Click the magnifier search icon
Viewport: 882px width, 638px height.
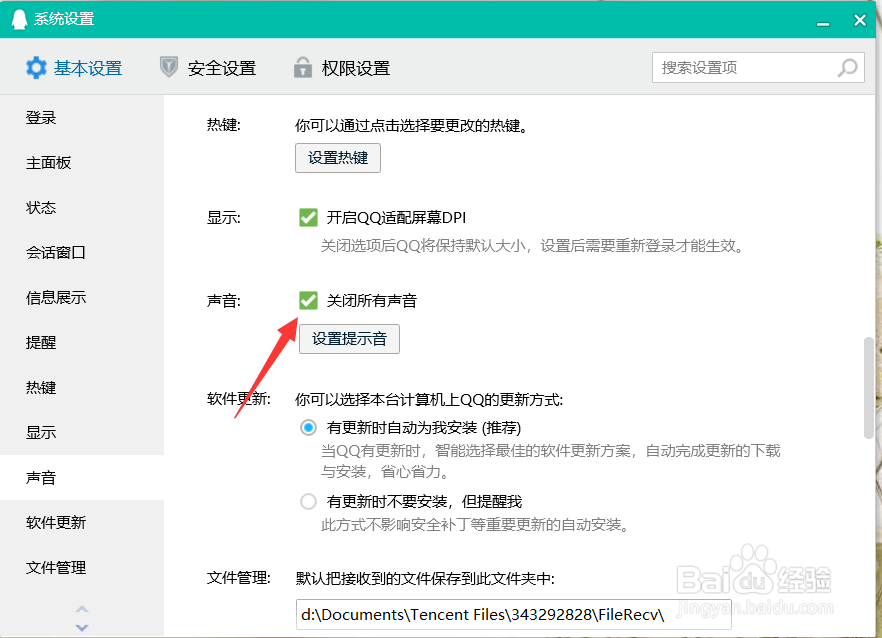tap(848, 68)
